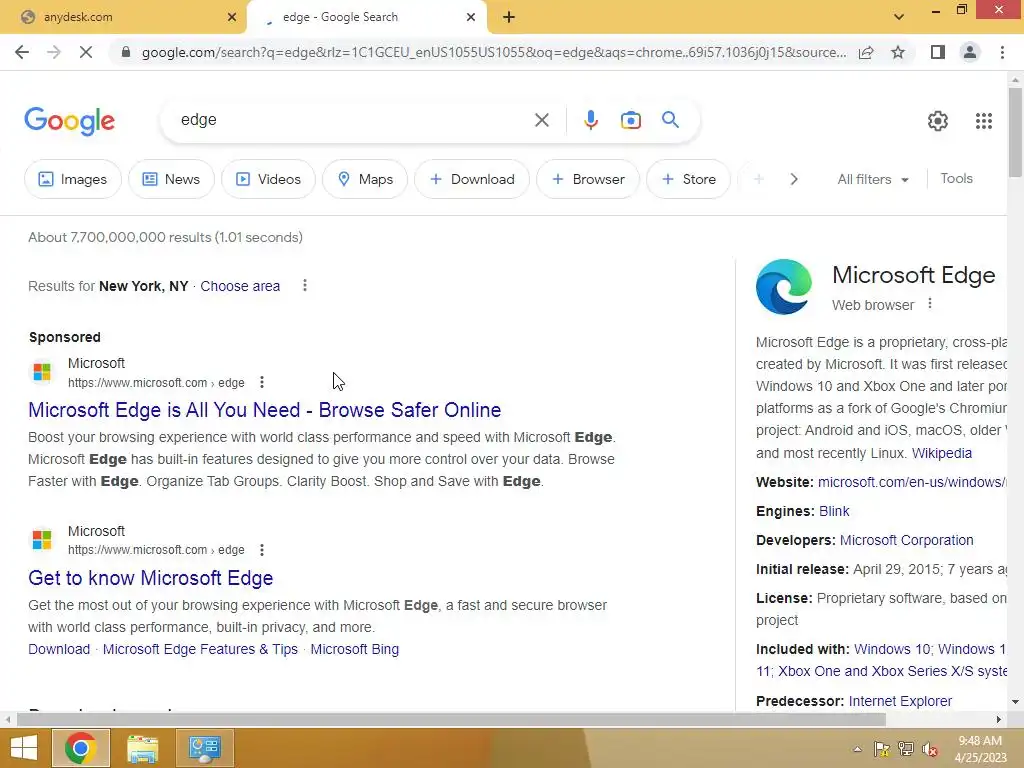
Task: Open the tab search dropdown chevron
Action: [x=899, y=17]
